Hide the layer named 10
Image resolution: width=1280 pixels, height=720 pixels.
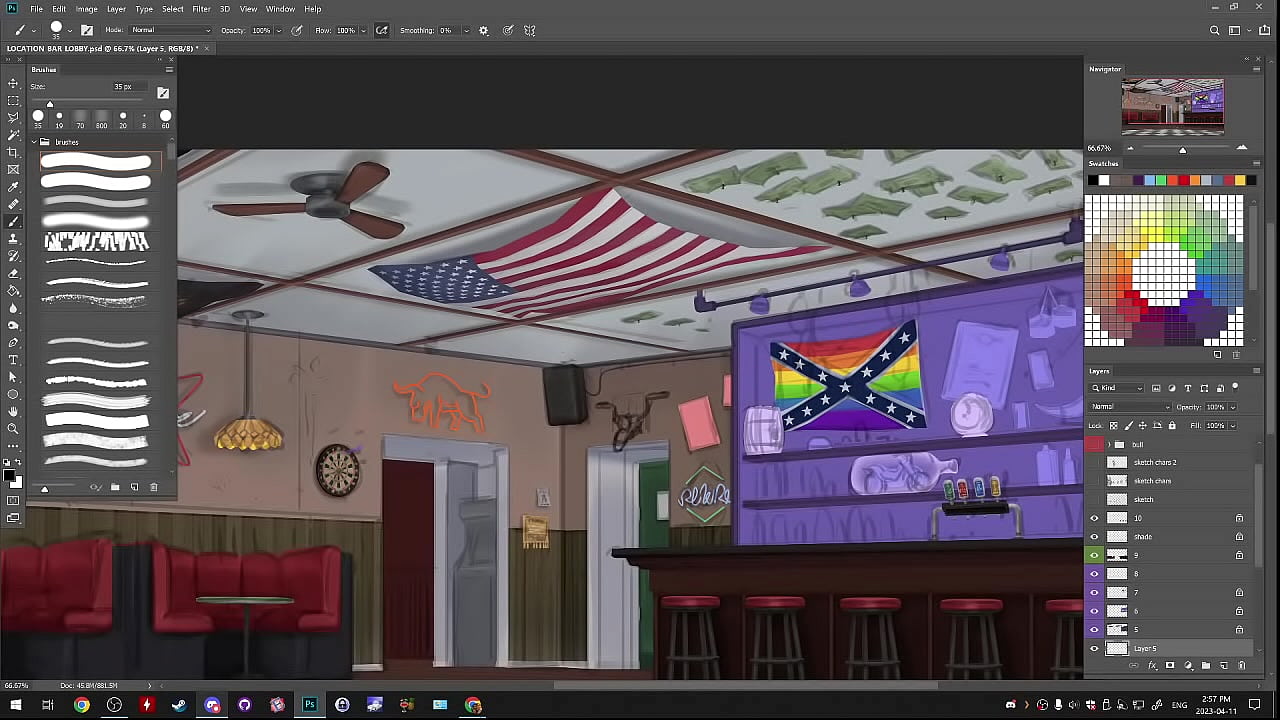[x=1094, y=518]
